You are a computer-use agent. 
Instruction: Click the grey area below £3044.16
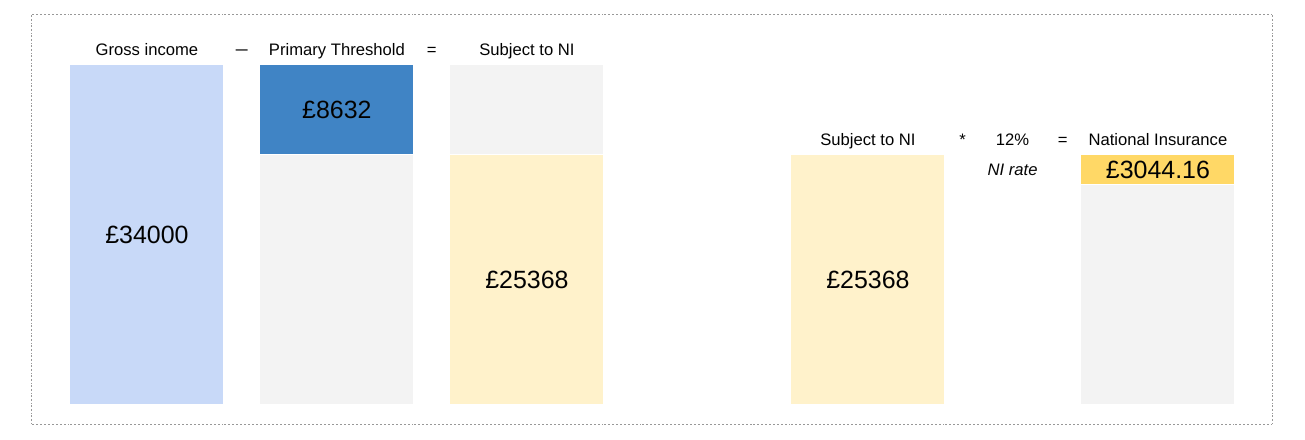pyautogui.click(x=1157, y=294)
